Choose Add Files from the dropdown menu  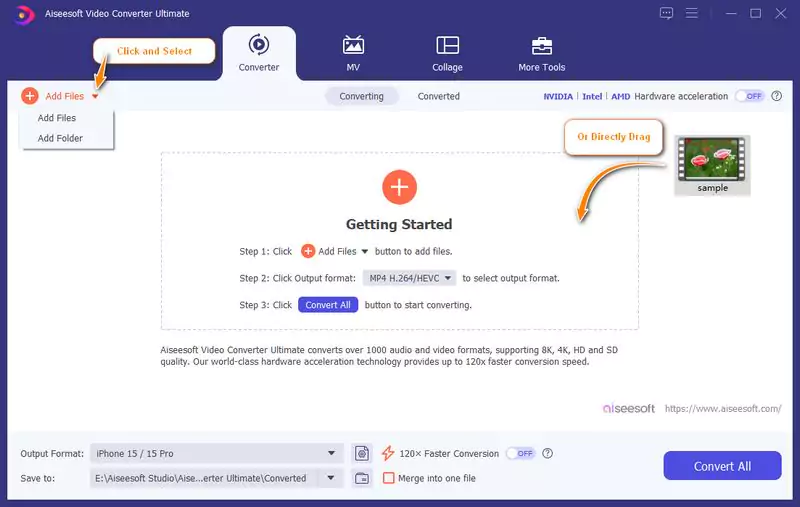pos(57,118)
